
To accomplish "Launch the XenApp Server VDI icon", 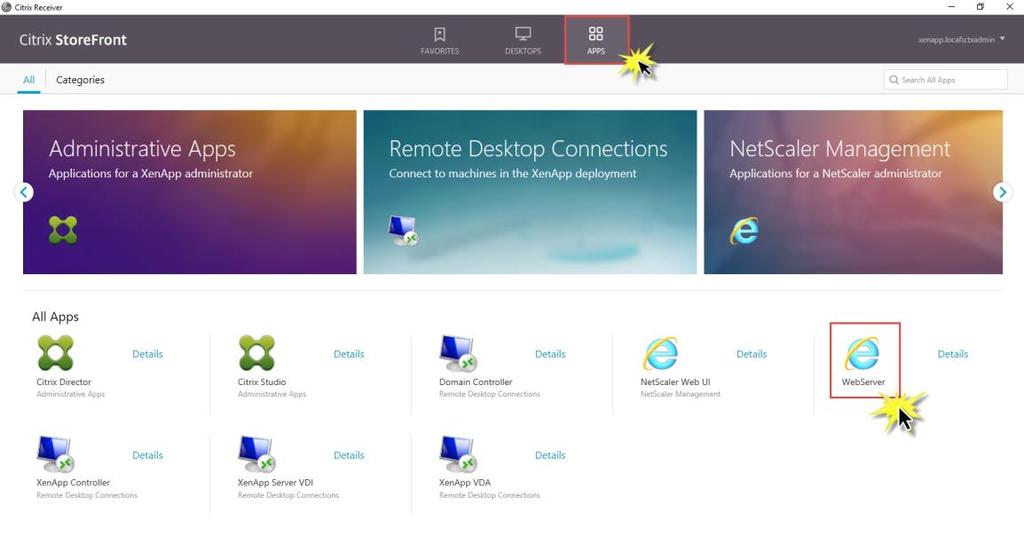I will (257, 454).
